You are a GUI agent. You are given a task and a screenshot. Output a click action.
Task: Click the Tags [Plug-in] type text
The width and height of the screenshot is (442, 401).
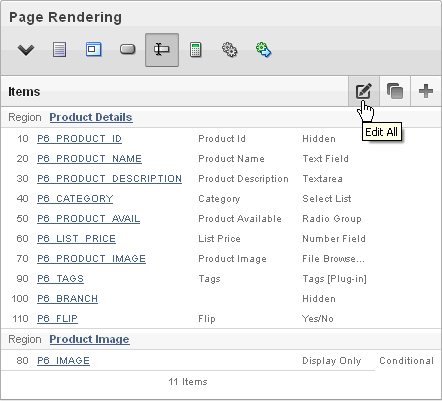tap(334, 279)
